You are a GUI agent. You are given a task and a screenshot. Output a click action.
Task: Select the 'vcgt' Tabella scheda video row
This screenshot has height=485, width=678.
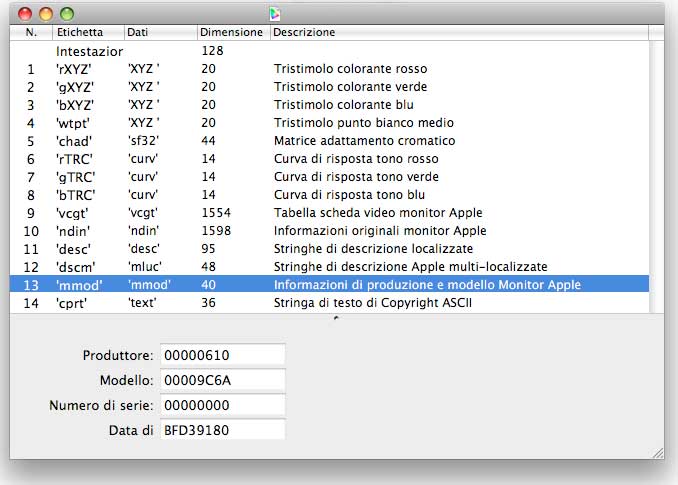point(300,213)
